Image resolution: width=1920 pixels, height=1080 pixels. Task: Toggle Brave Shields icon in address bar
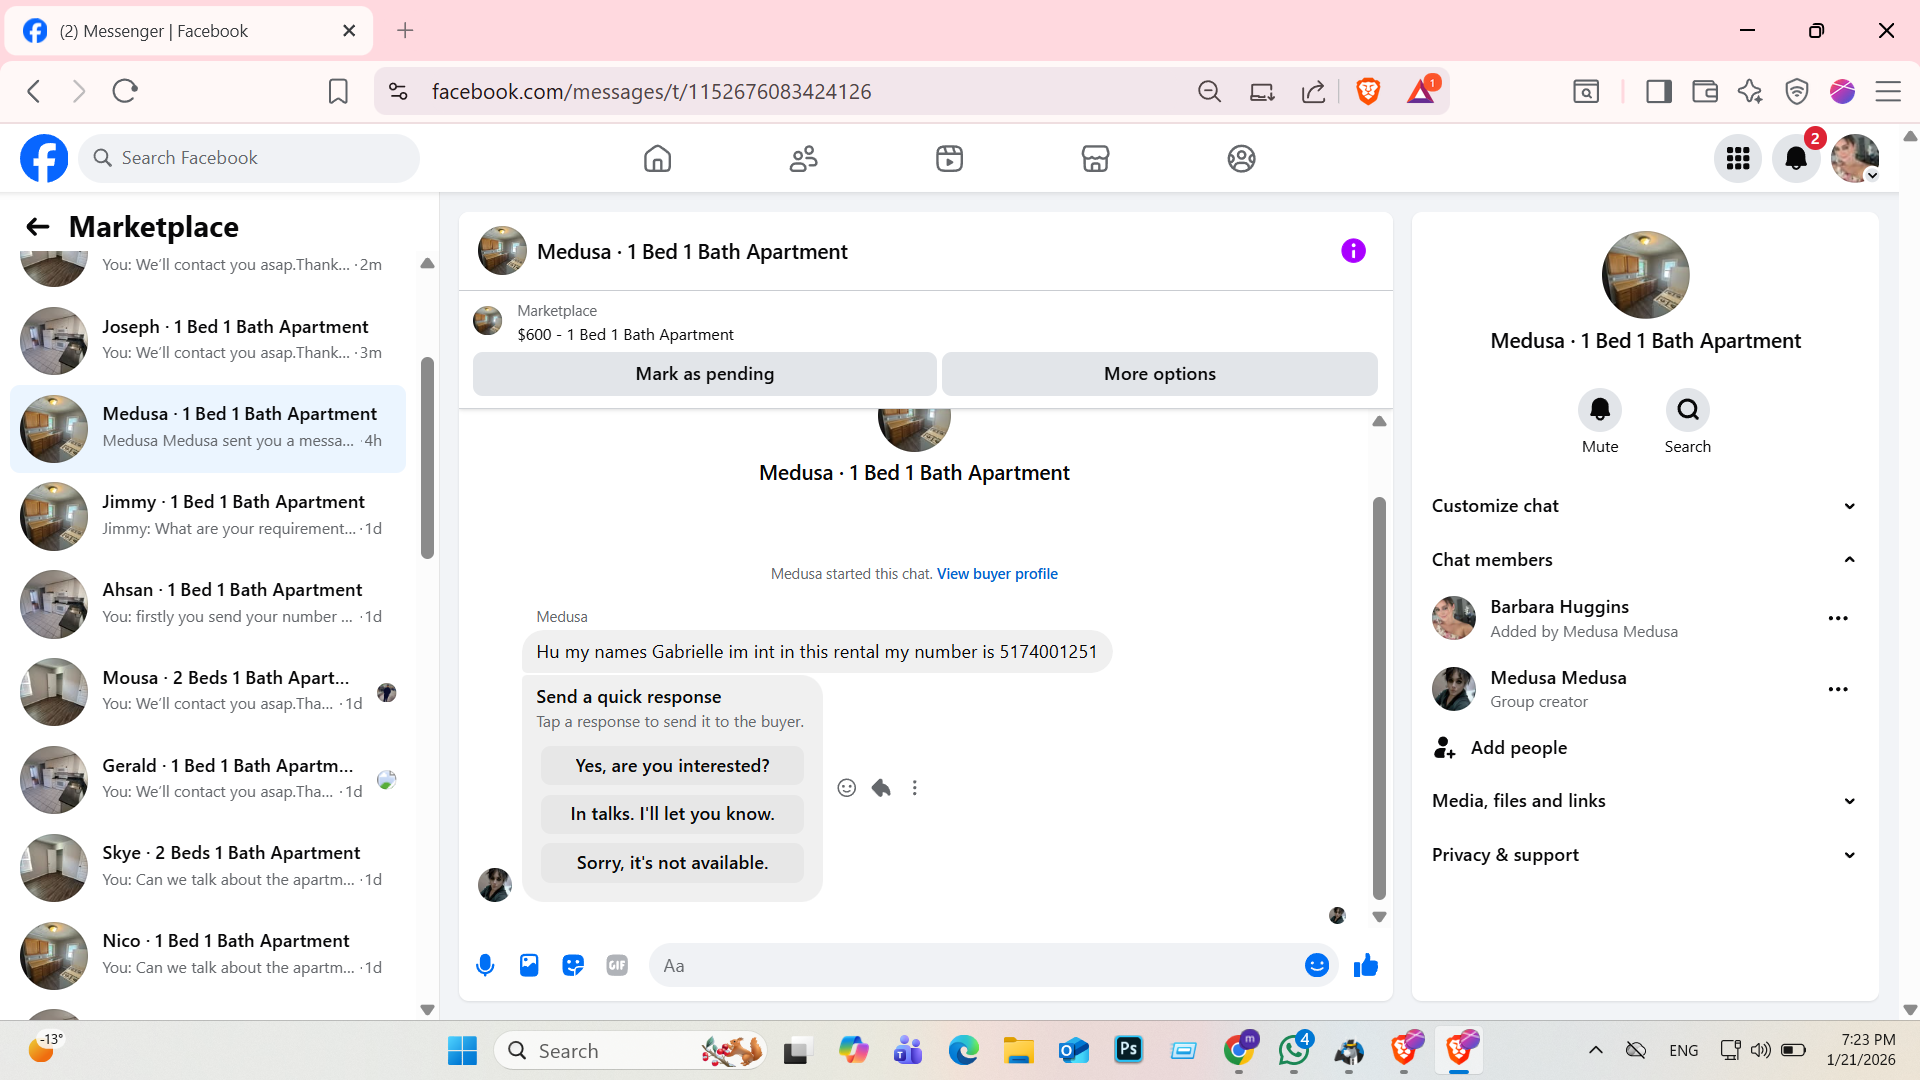tap(1368, 91)
